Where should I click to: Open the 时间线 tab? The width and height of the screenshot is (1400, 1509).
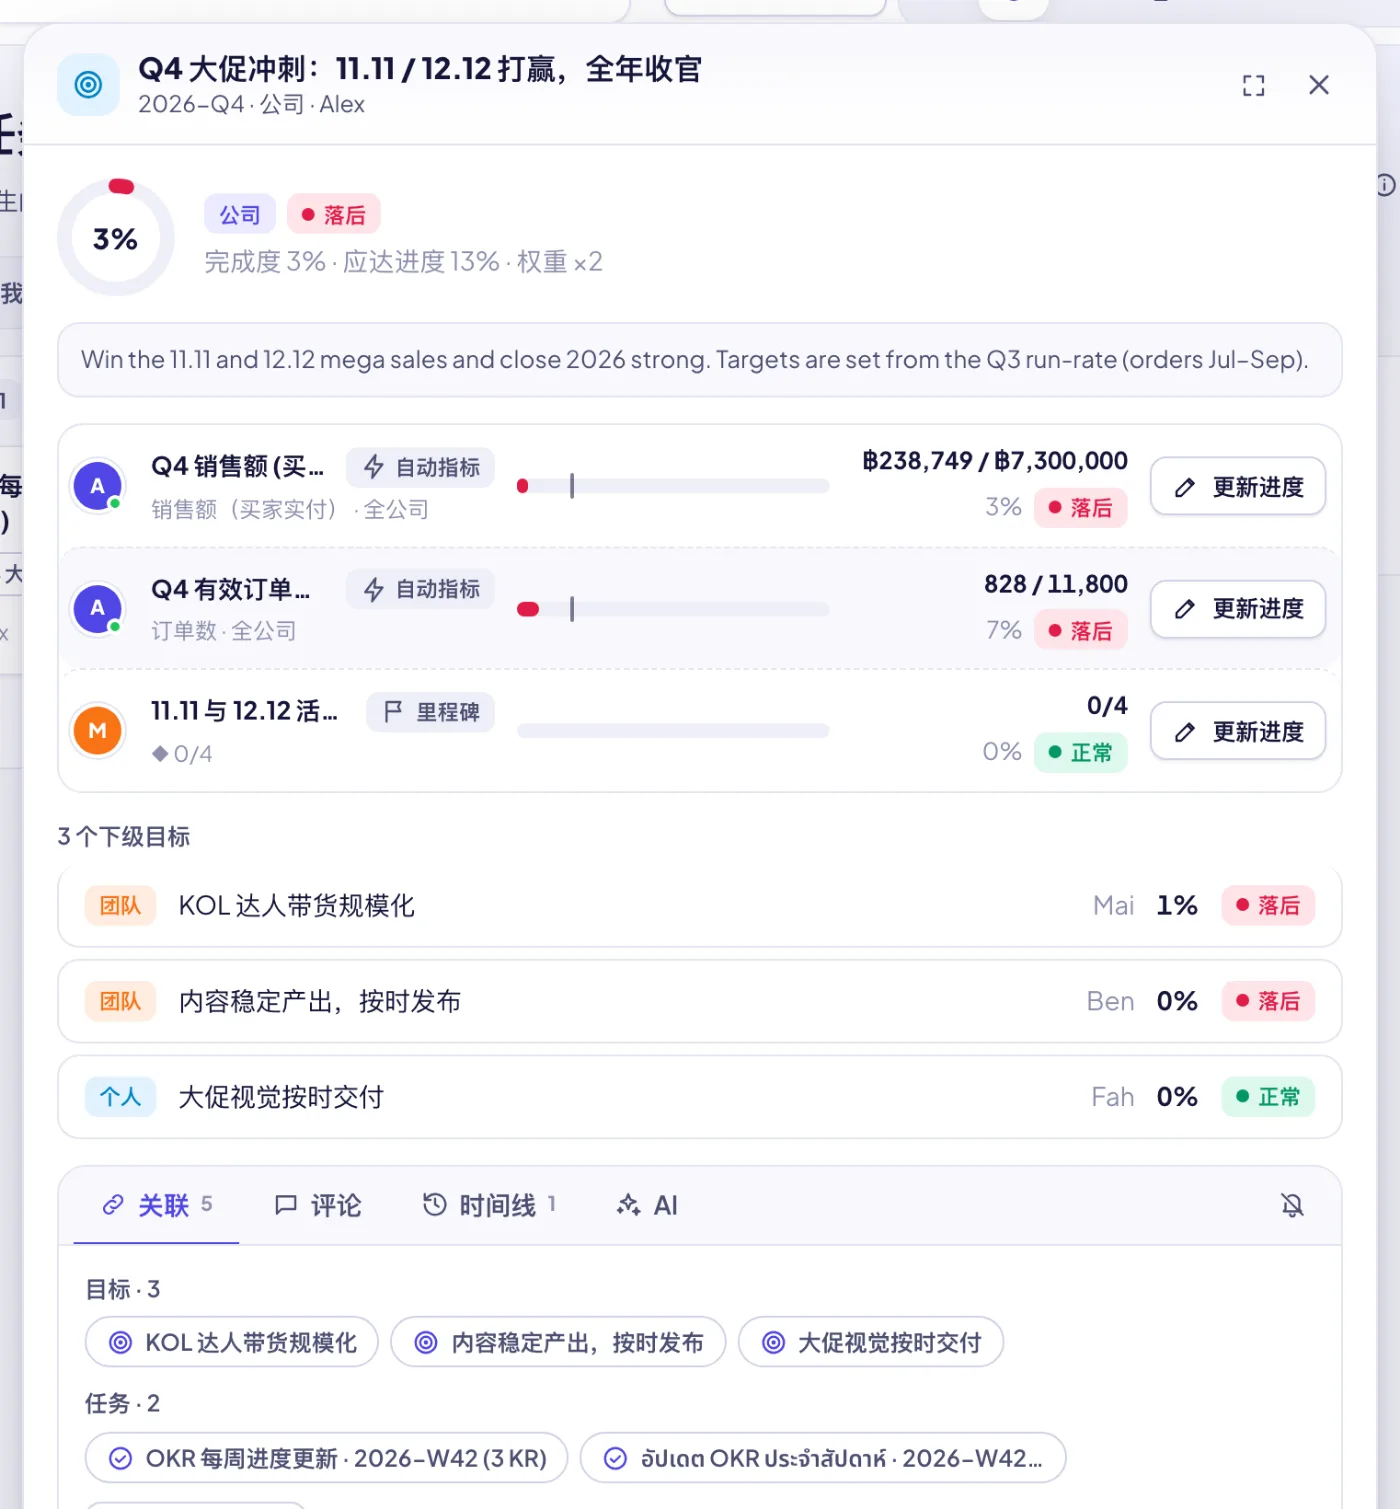tap(489, 1205)
